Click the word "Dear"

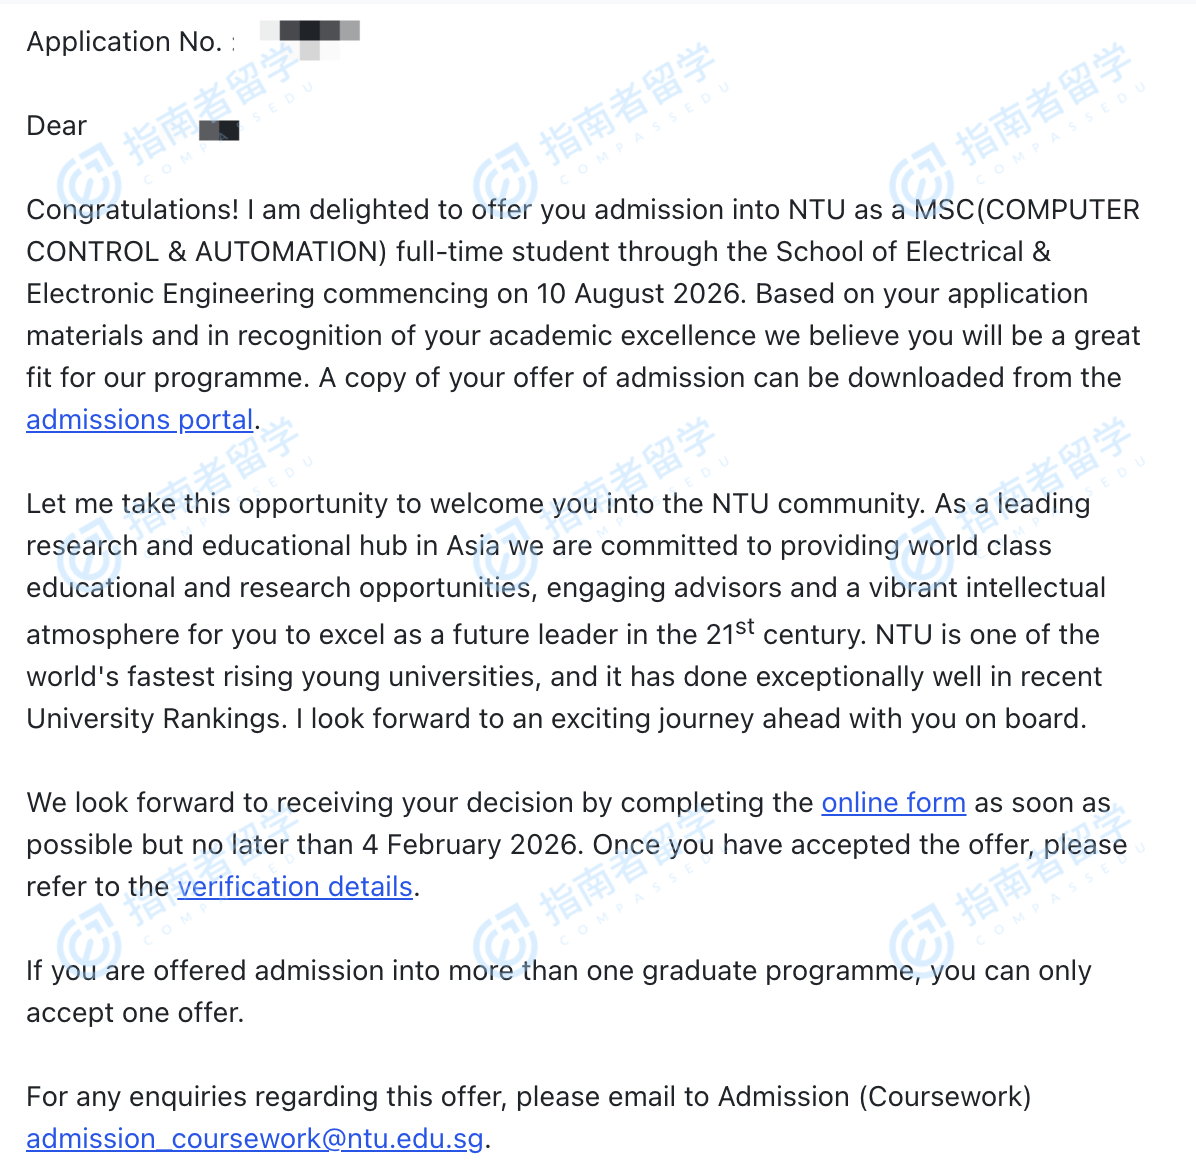tap(57, 126)
